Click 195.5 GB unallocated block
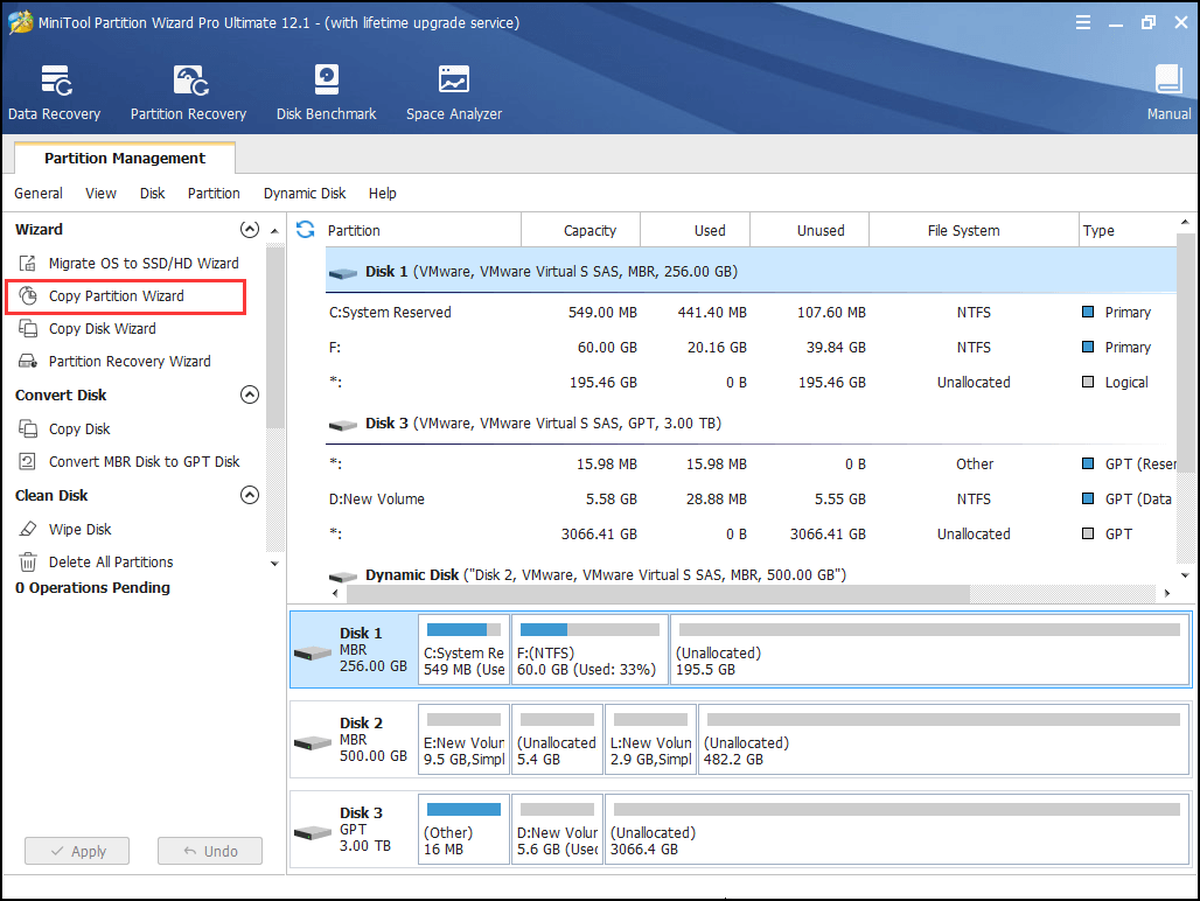 (930, 649)
